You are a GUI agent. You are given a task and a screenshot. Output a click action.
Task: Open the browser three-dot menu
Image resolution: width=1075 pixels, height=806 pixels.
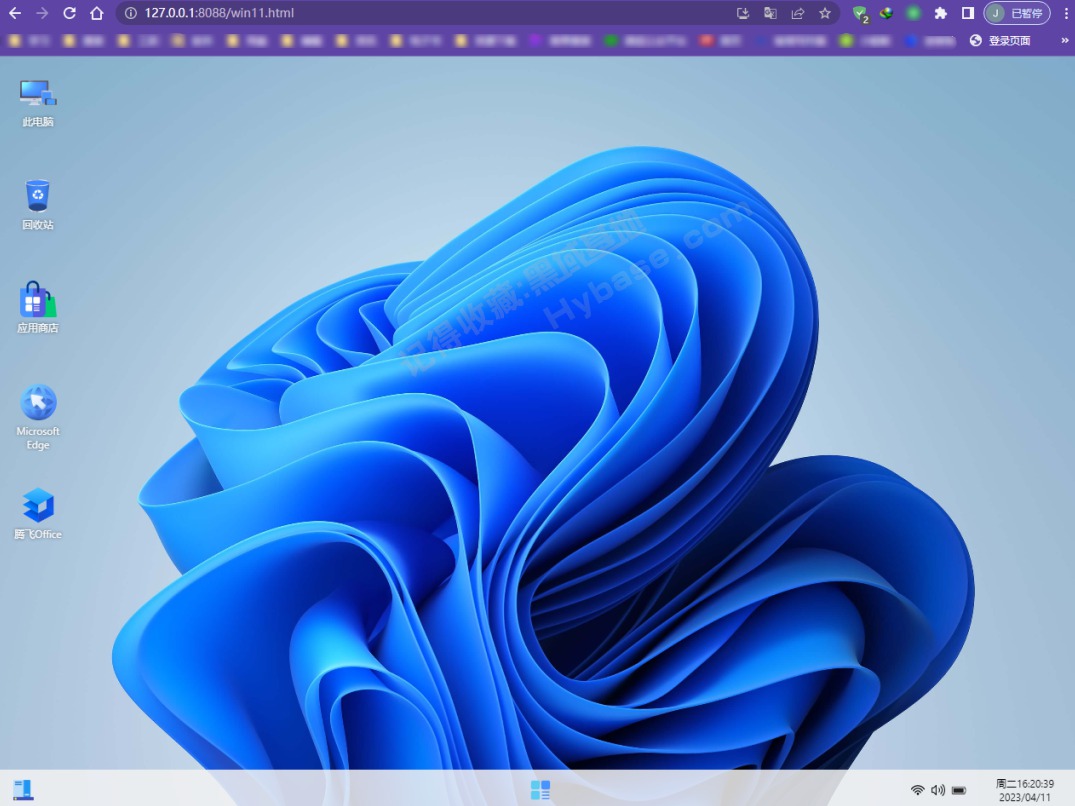[1066, 13]
